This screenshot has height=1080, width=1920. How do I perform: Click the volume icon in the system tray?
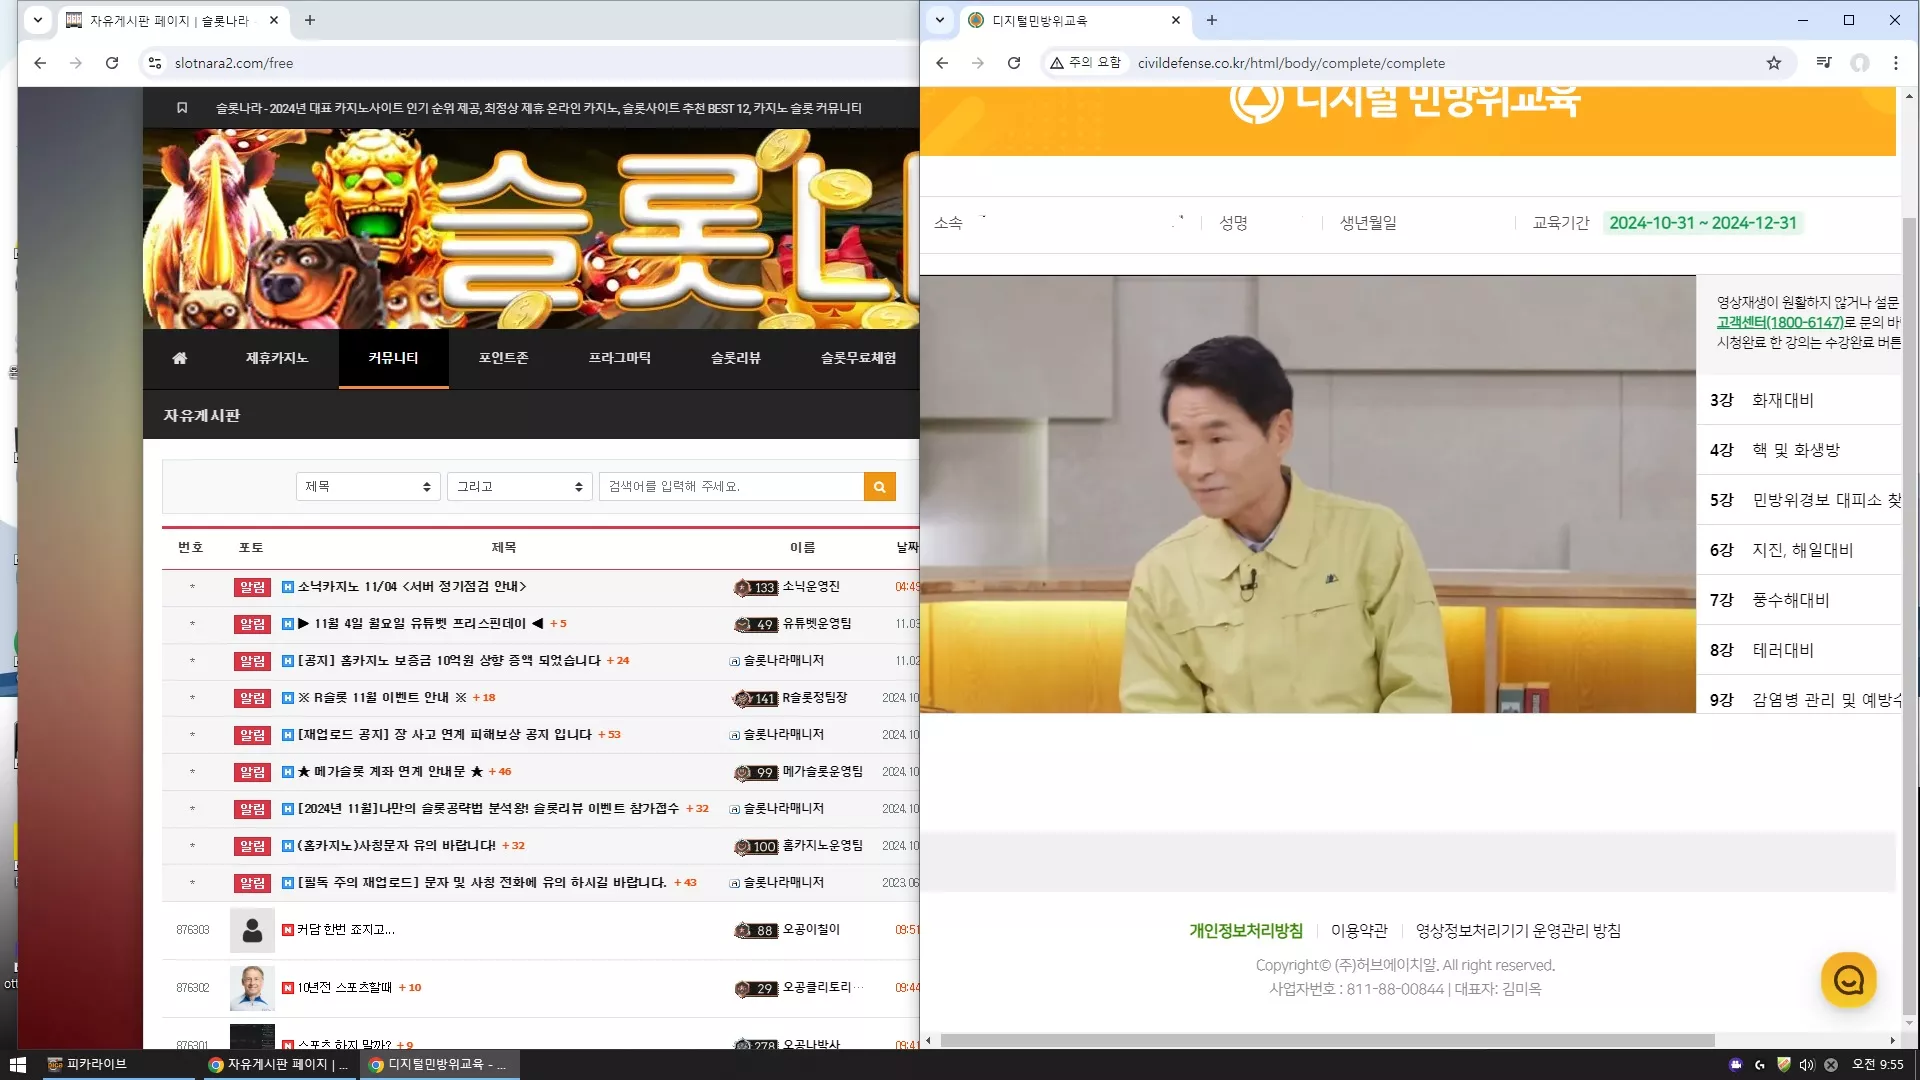1806,1065
